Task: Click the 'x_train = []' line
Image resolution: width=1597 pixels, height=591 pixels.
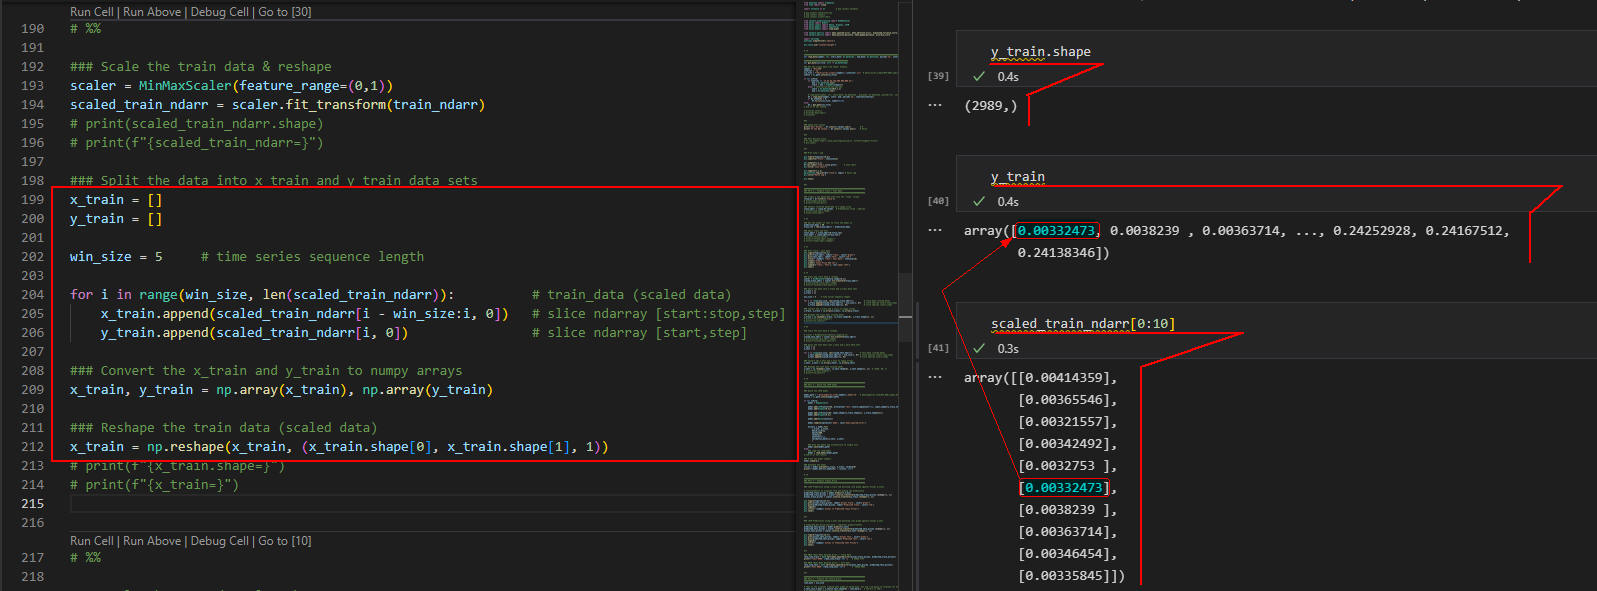Action: (116, 200)
